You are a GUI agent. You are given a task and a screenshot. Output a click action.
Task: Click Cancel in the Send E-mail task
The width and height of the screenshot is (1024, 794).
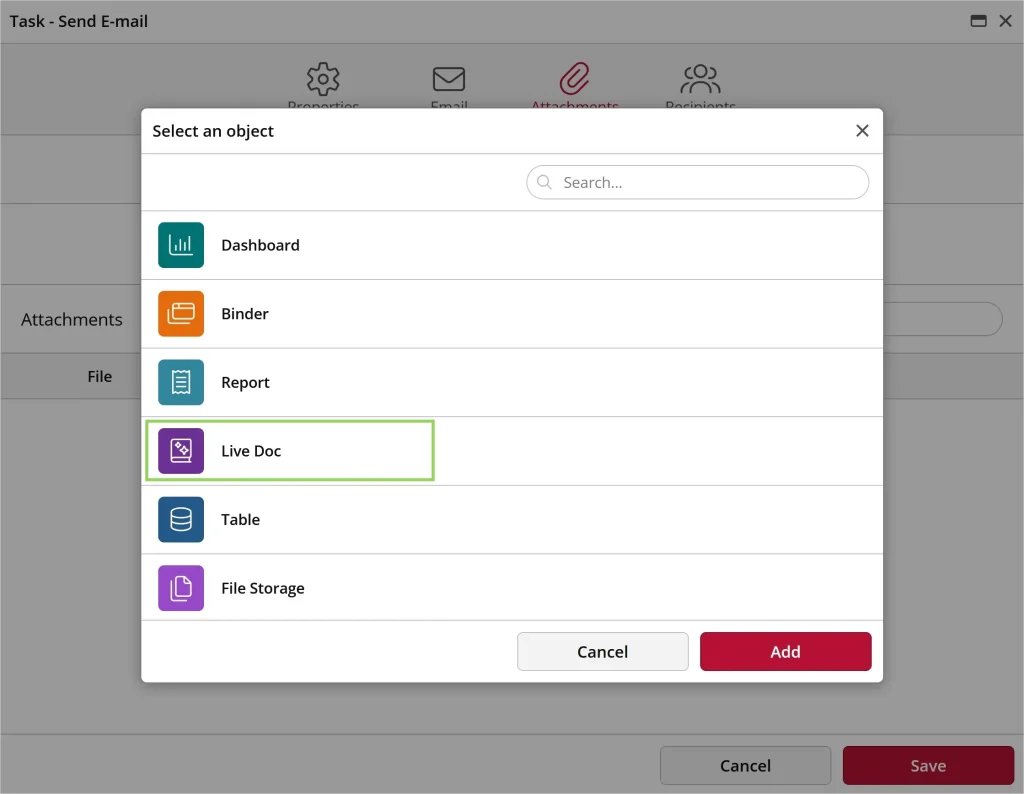pyautogui.click(x=745, y=766)
